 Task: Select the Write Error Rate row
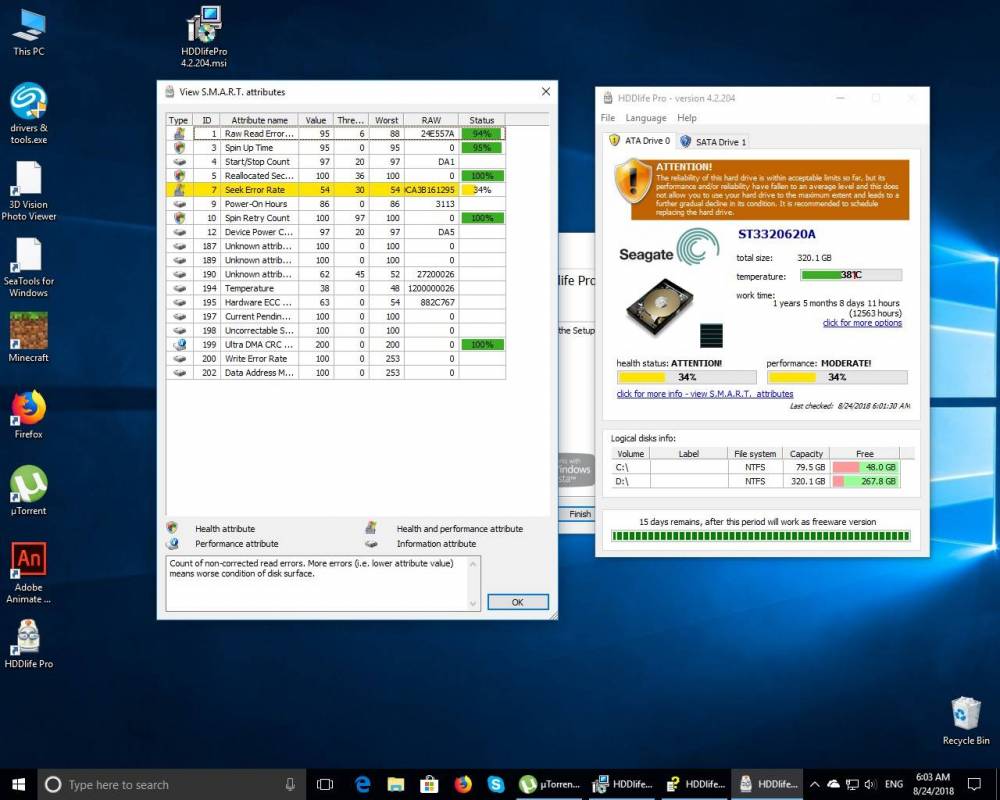(x=335, y=359)
